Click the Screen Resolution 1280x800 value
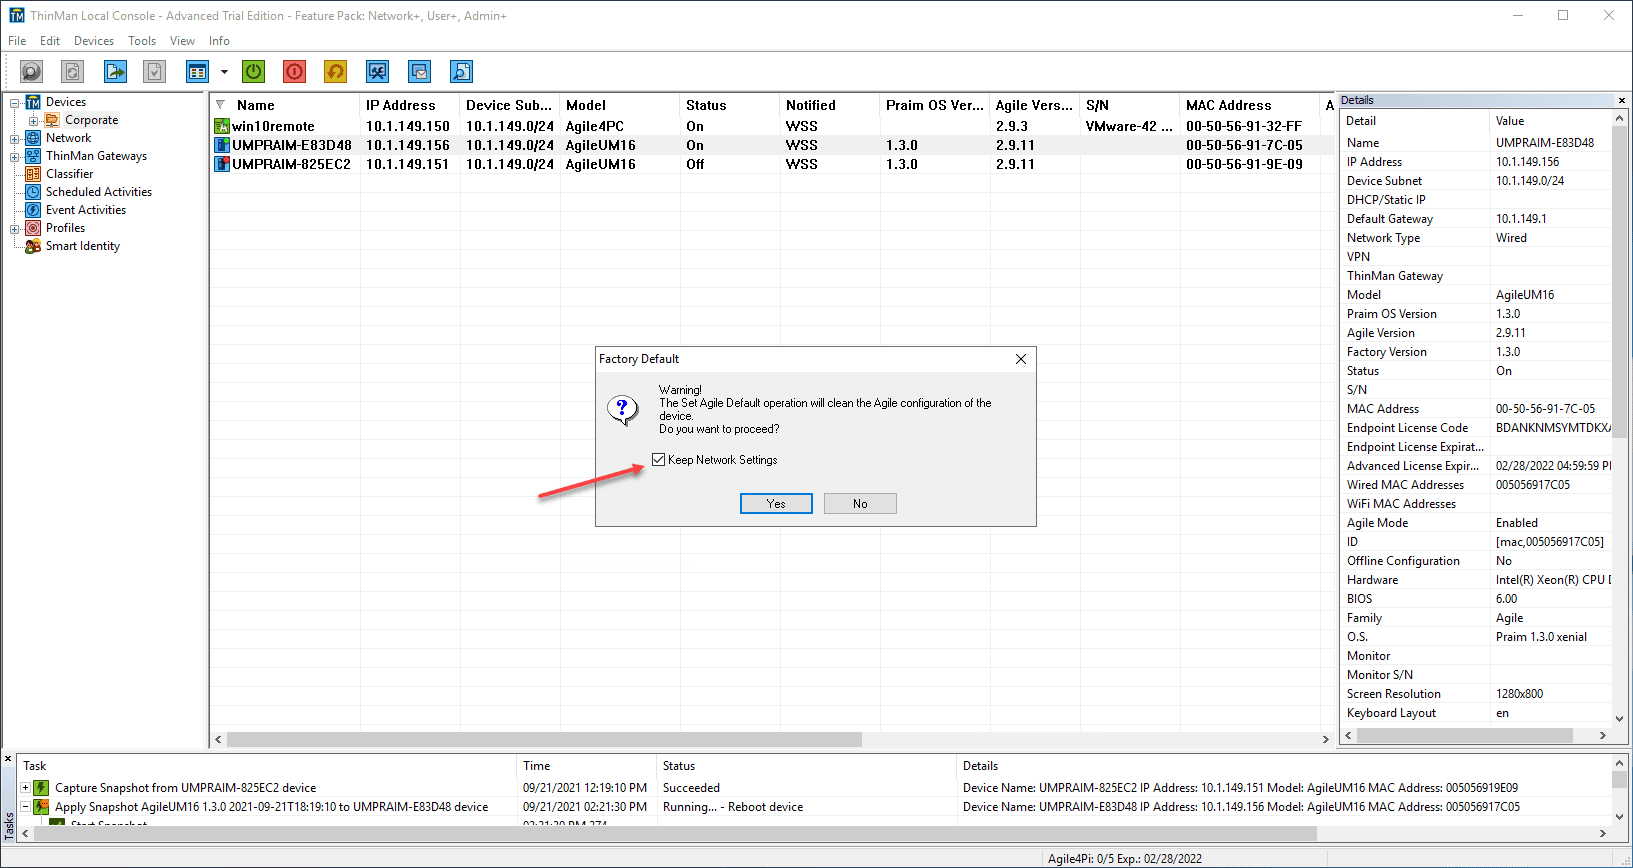Screen dimensions: 1633x868 1519,694
